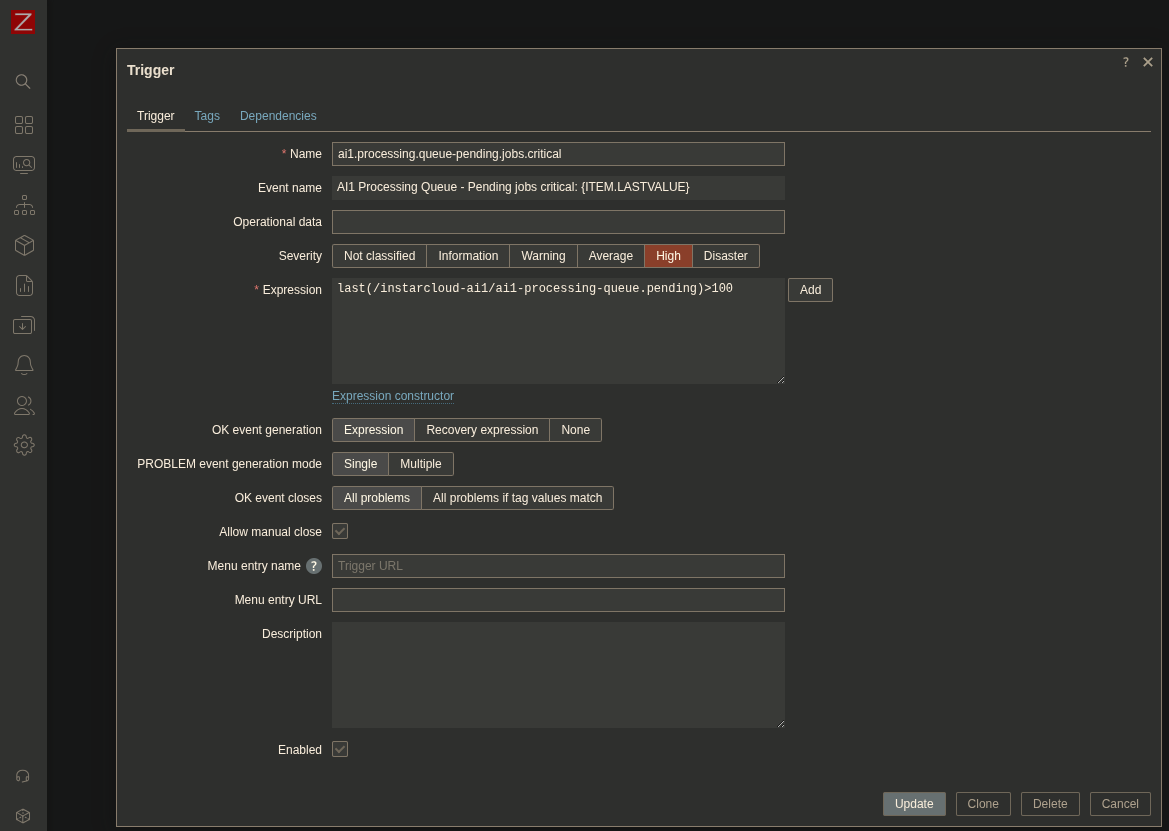Set severity to Warning
Screen dimensions: 1169x831
click(x=543, y=256)
